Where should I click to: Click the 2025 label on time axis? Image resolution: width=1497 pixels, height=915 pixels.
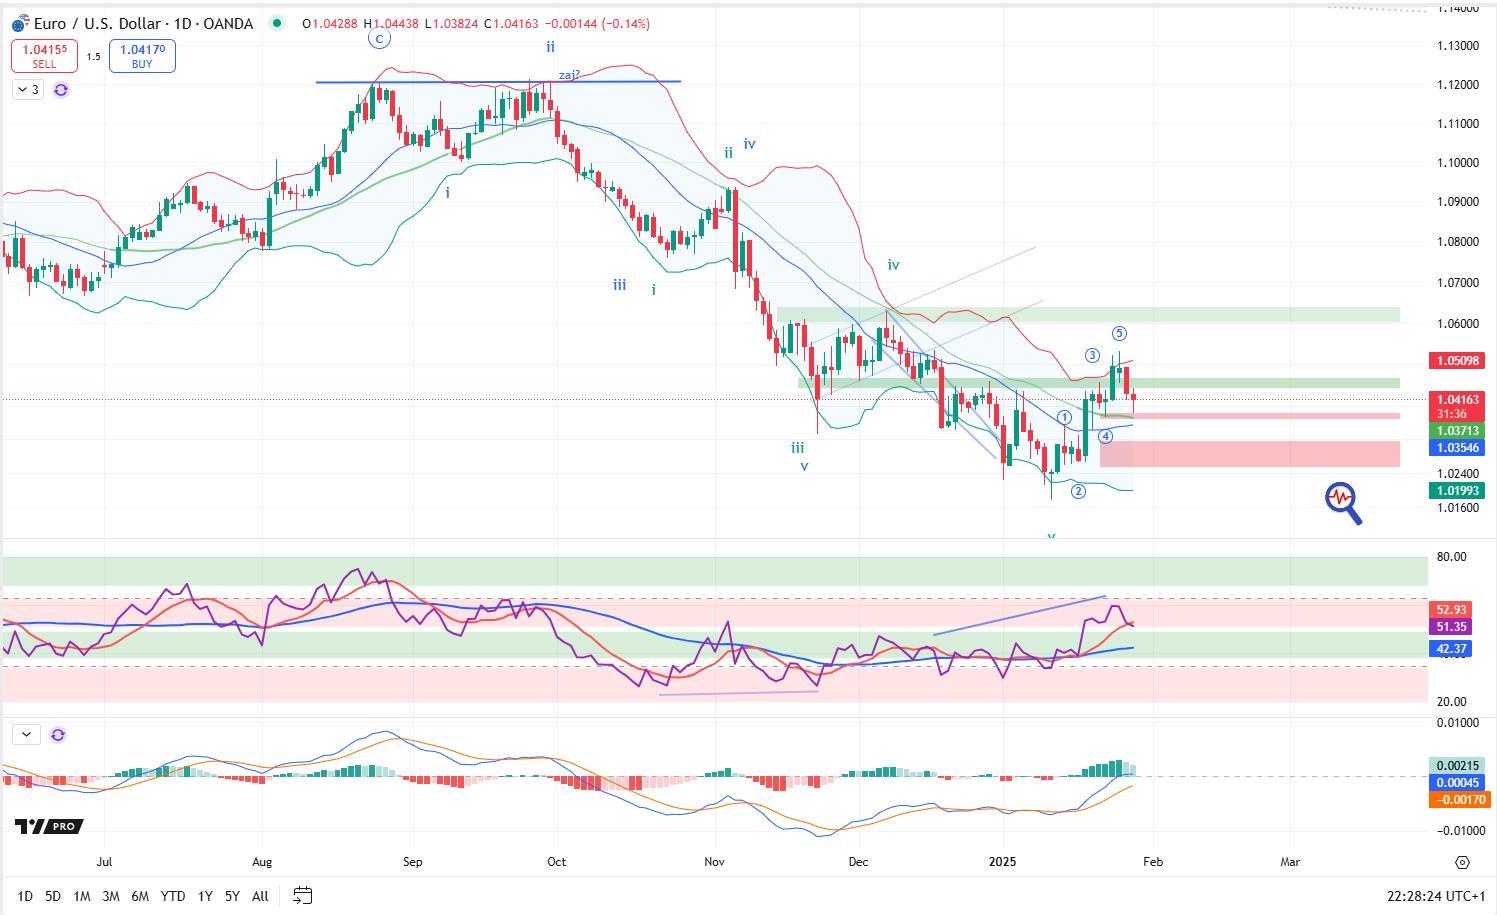click(x=1002, y=861)
